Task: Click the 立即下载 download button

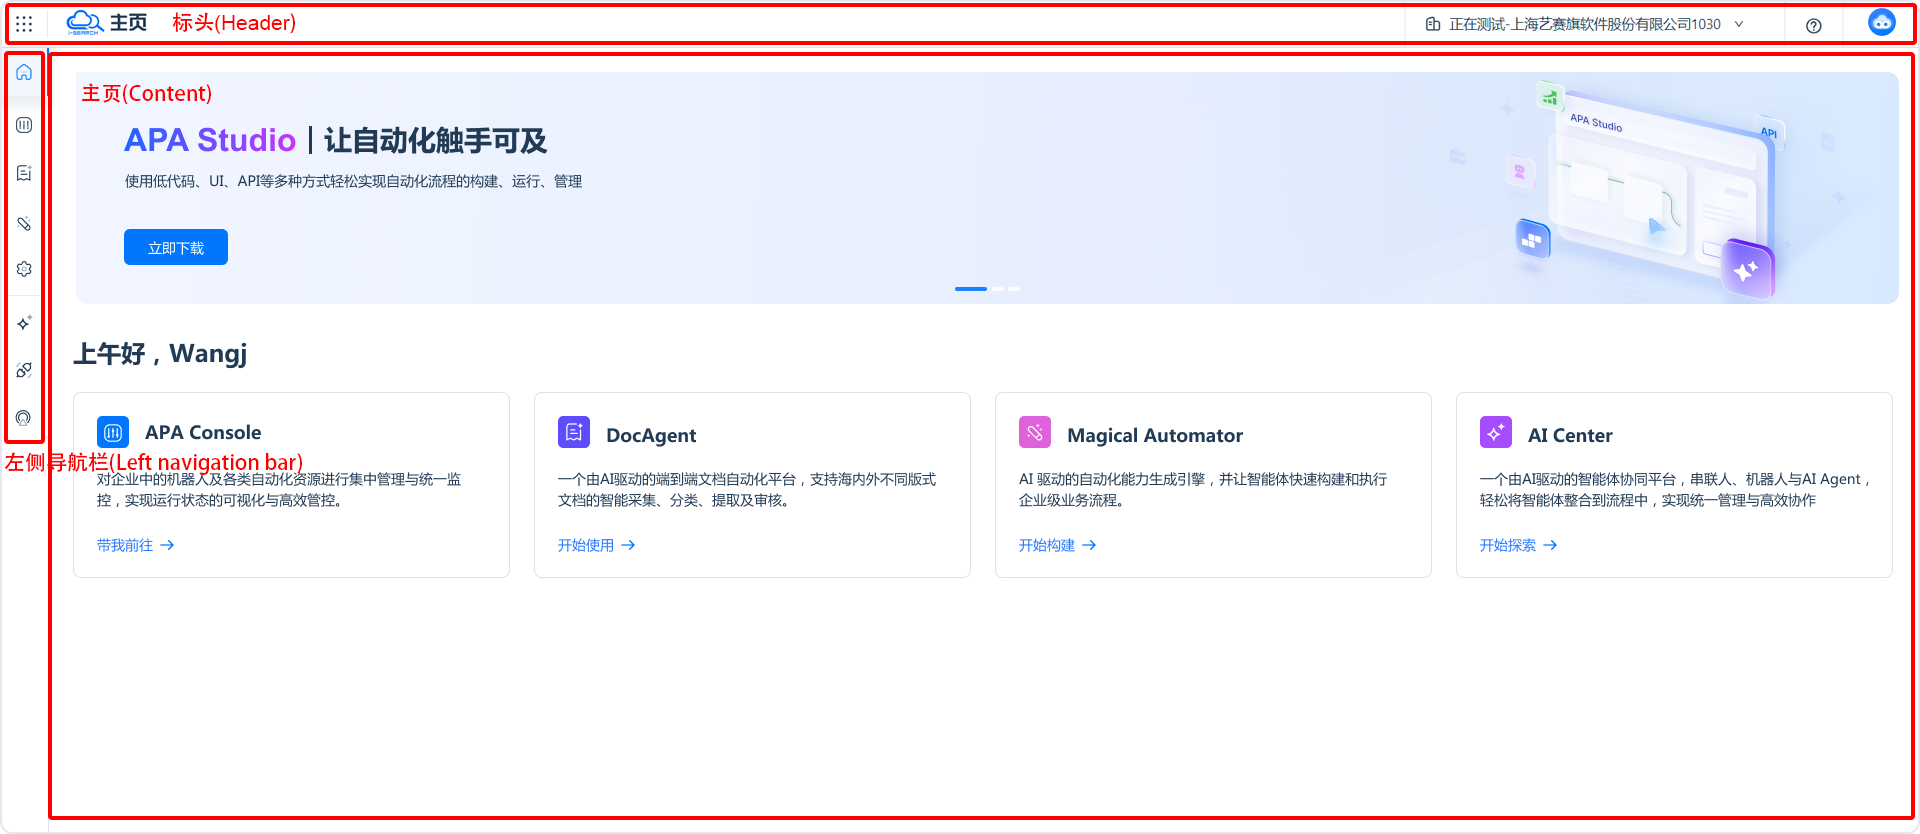Action: pos(176,247)
